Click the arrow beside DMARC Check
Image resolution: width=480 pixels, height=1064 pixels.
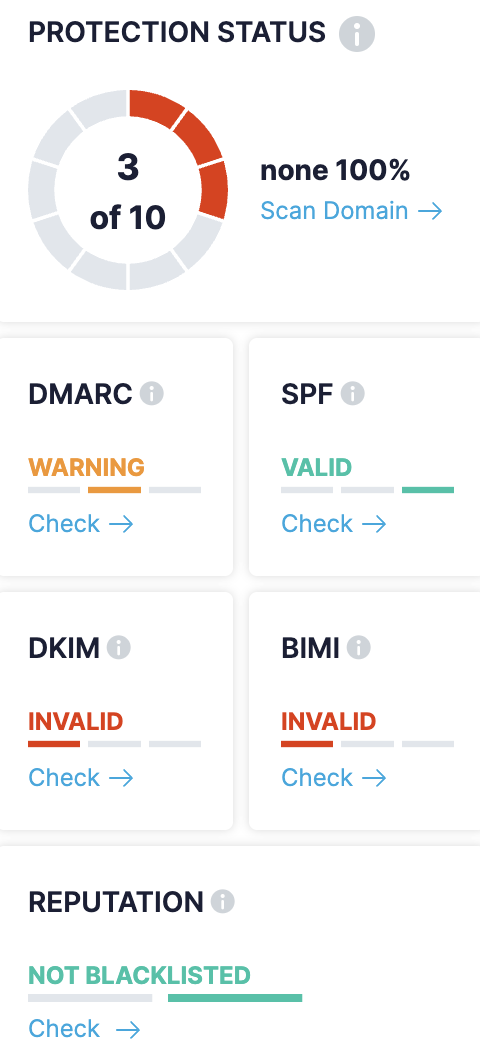pyautogui.click(x=121, y=524)
